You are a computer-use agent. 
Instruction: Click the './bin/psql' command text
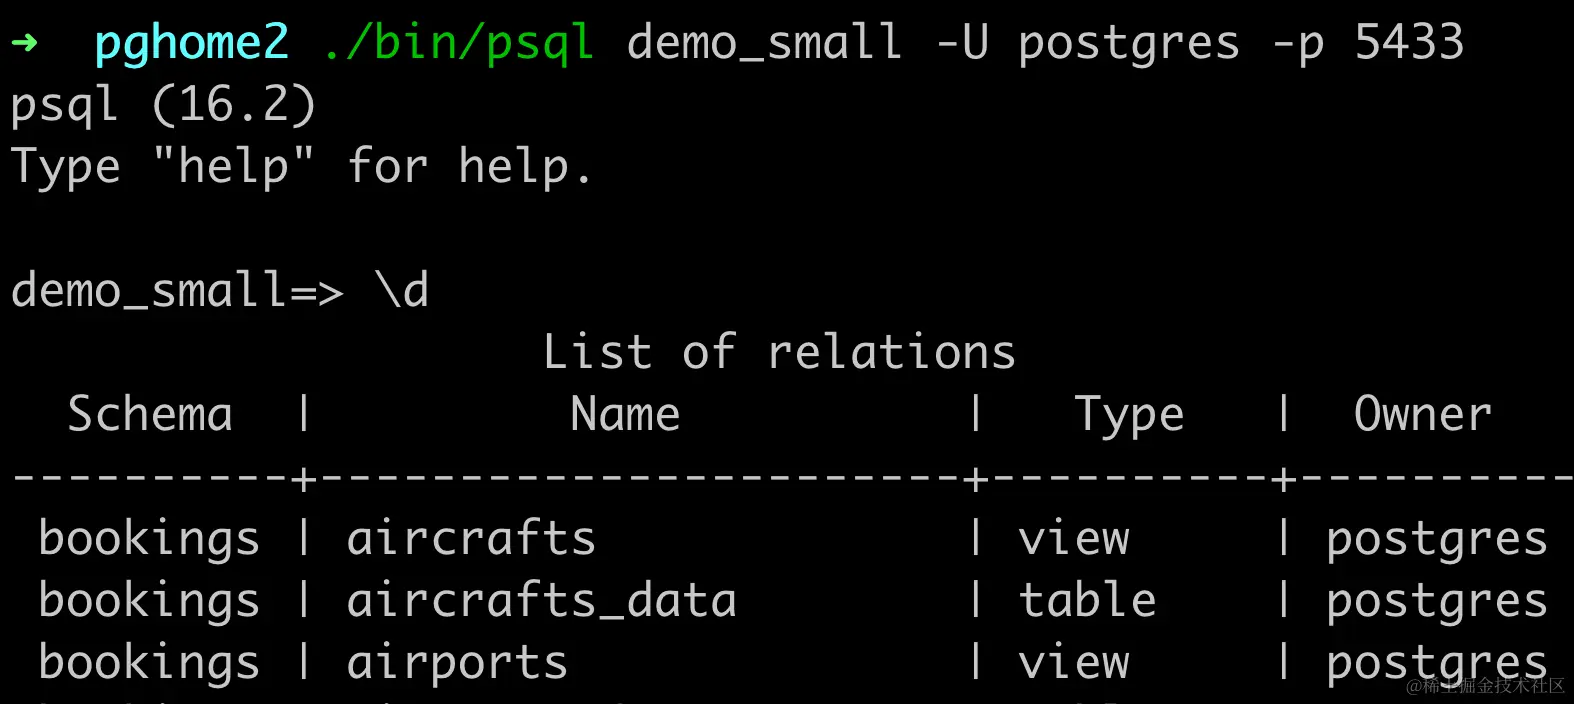pyautogui.click(x=458, y=44)
